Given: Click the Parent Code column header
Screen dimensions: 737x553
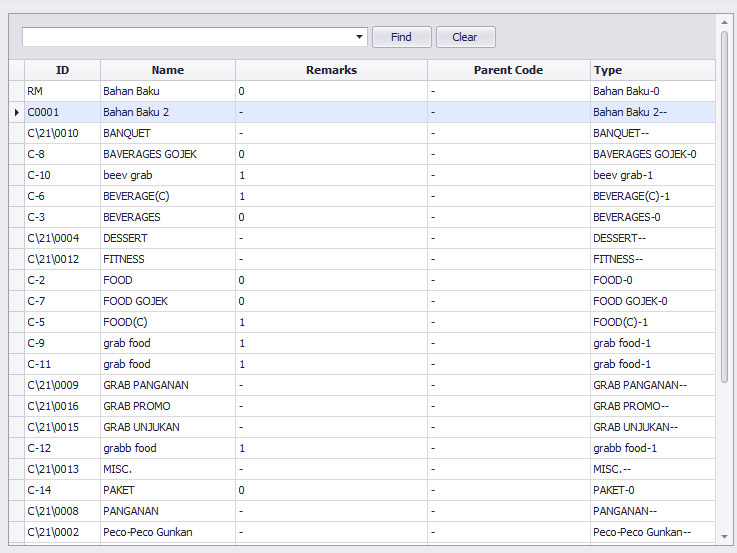Looking at the screenshot, I should click(509, 70).
